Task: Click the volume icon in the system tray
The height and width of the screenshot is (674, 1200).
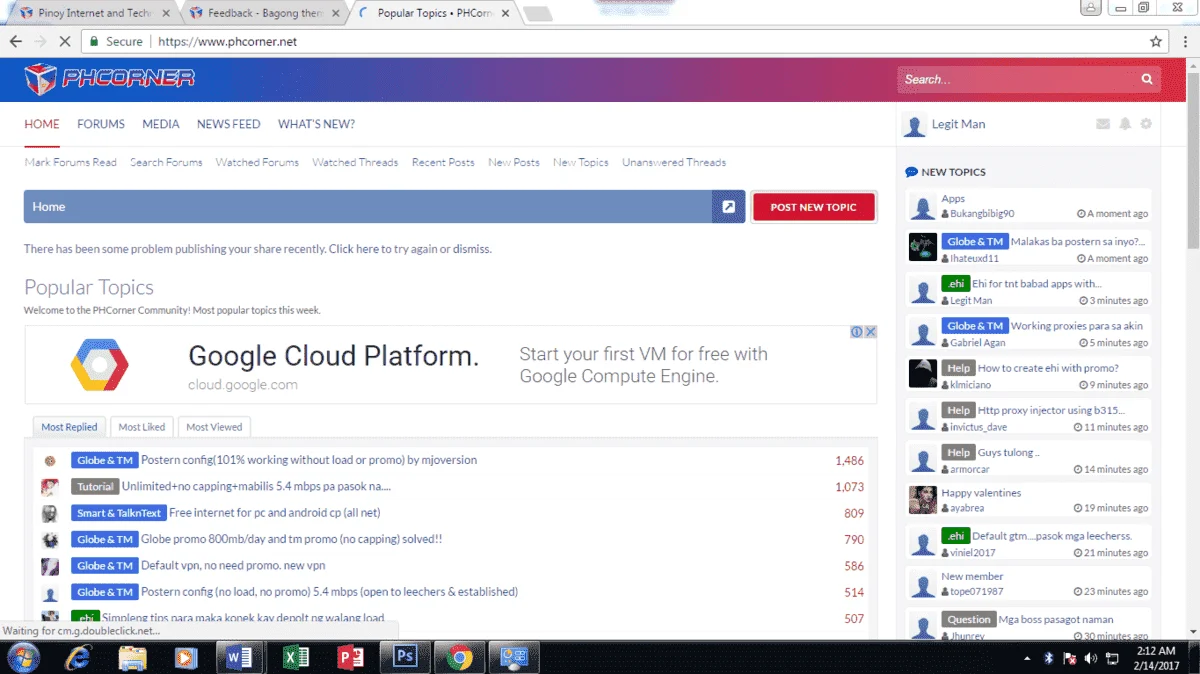Action: 1090,658
